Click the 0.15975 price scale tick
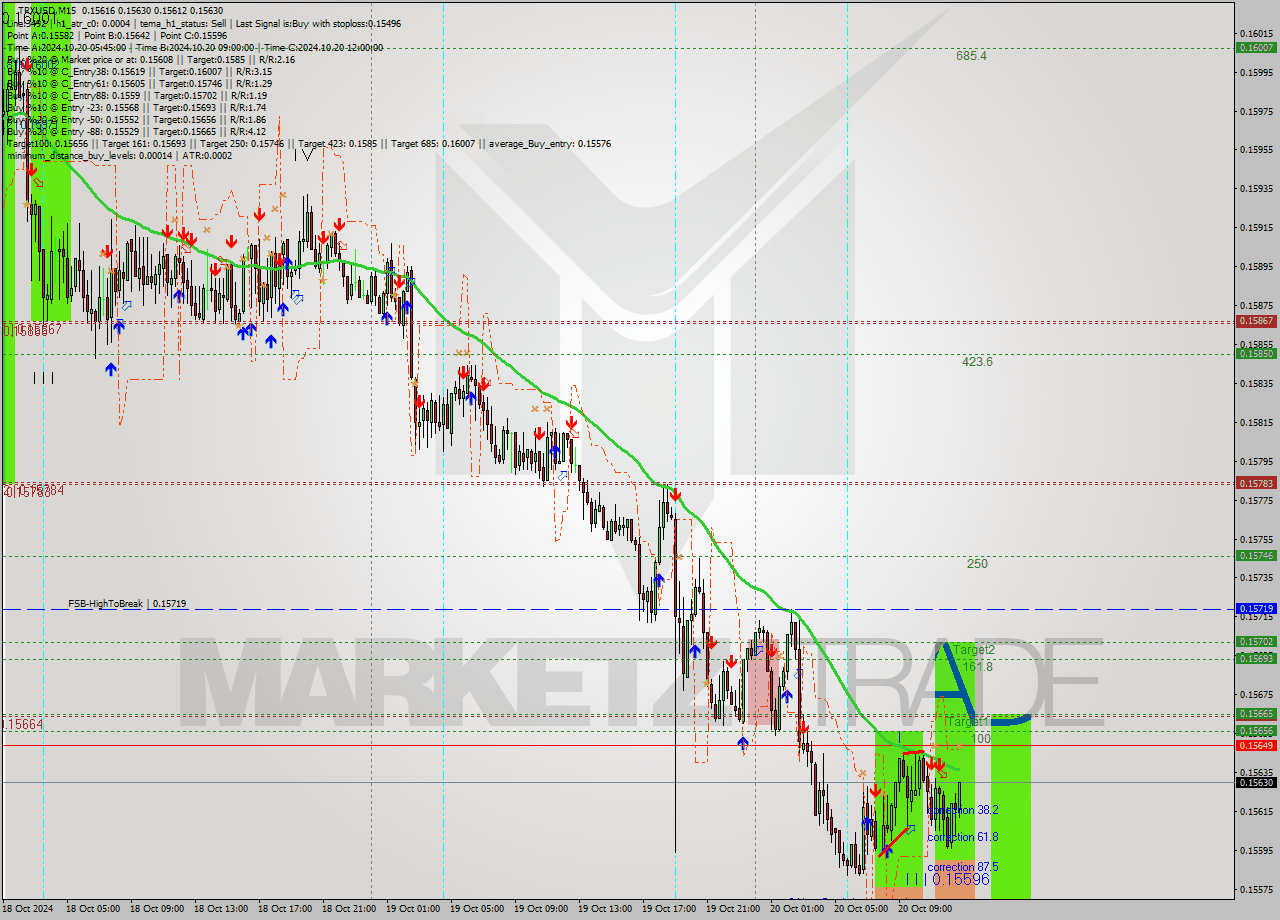Screen dimensions: 1280x920 pyautogui.click(x=1256, y=111)
